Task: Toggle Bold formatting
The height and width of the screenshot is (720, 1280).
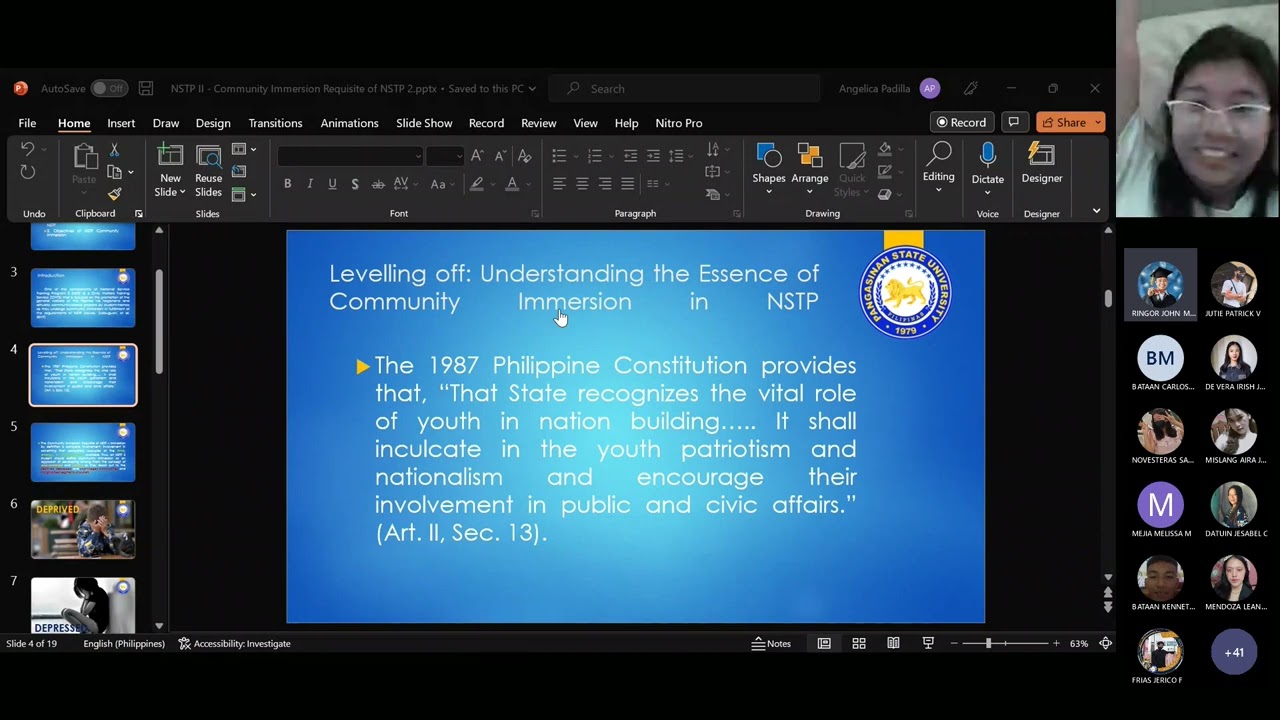Action: click(287, 184)
